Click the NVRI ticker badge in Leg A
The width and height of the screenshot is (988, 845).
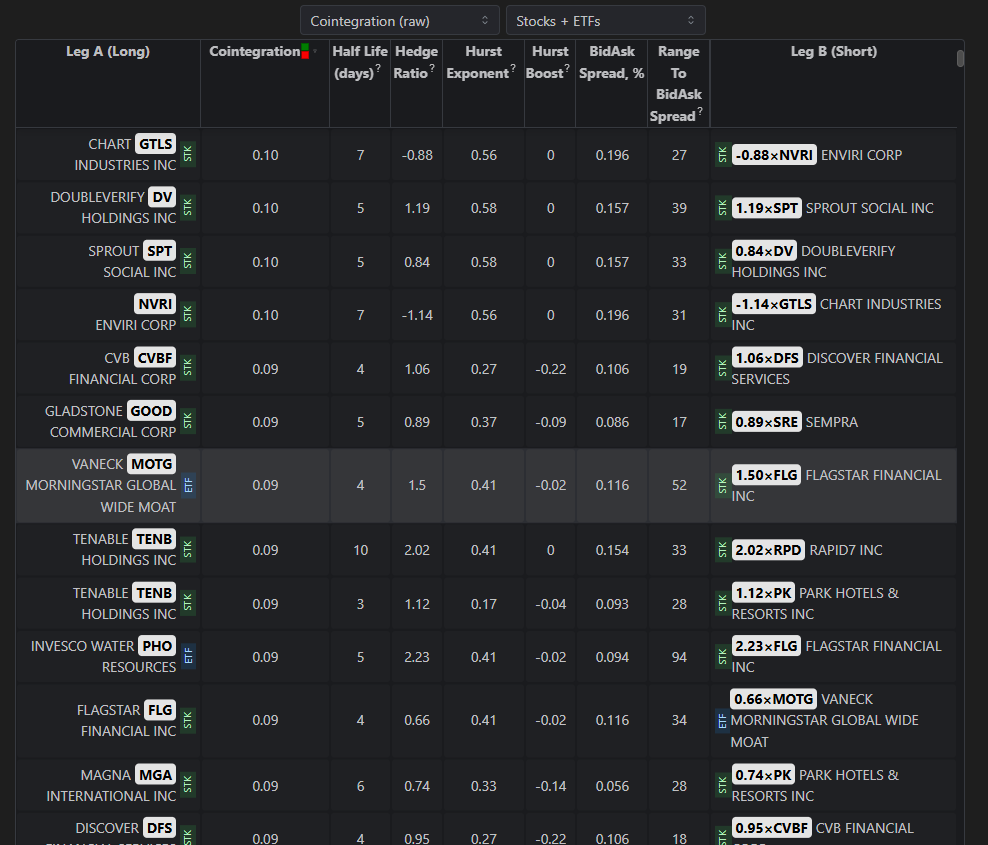(155, 304)
